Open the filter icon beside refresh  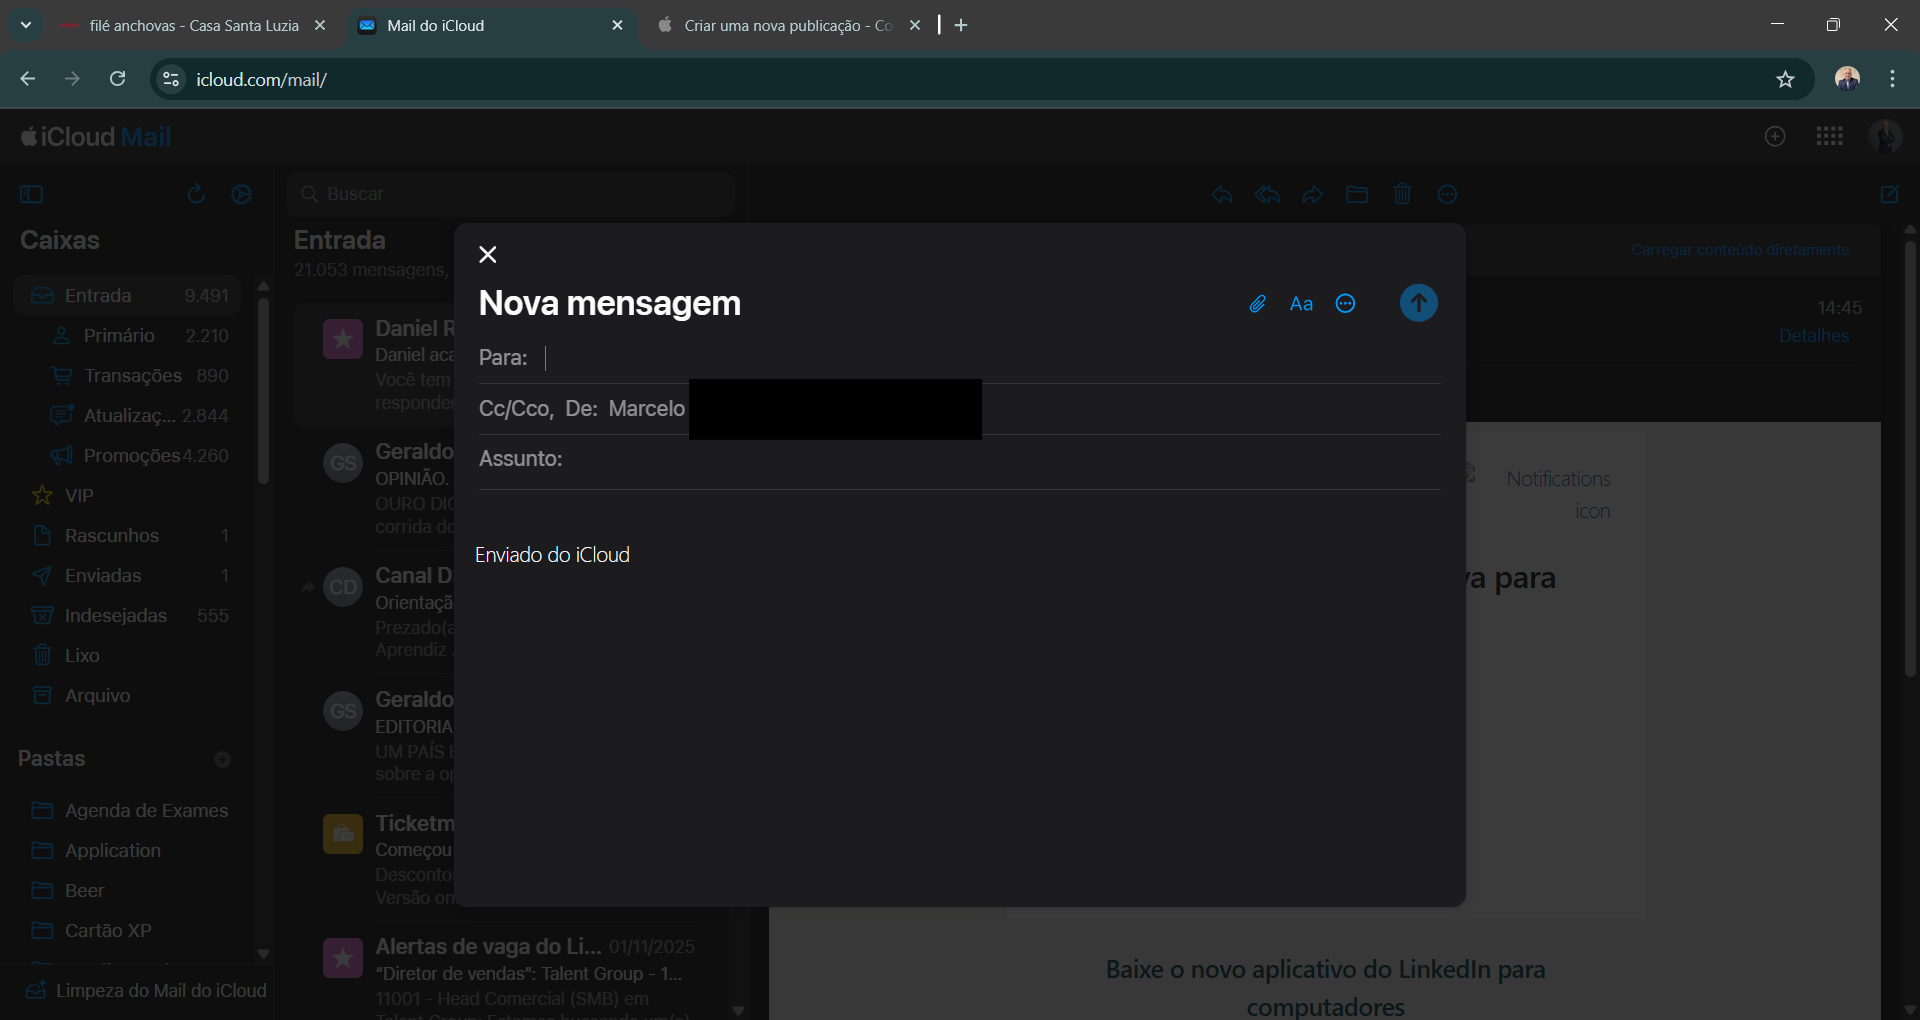241,194
